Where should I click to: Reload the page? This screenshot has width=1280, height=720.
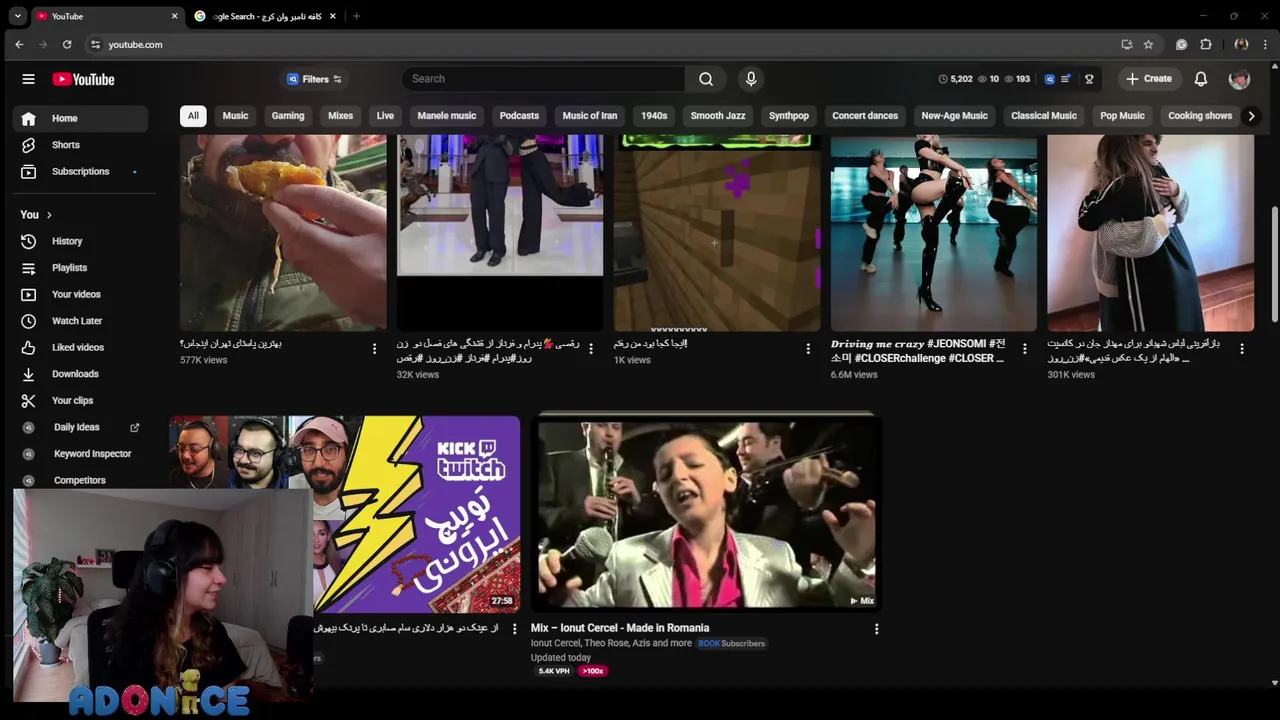click(x=67, y=44)
